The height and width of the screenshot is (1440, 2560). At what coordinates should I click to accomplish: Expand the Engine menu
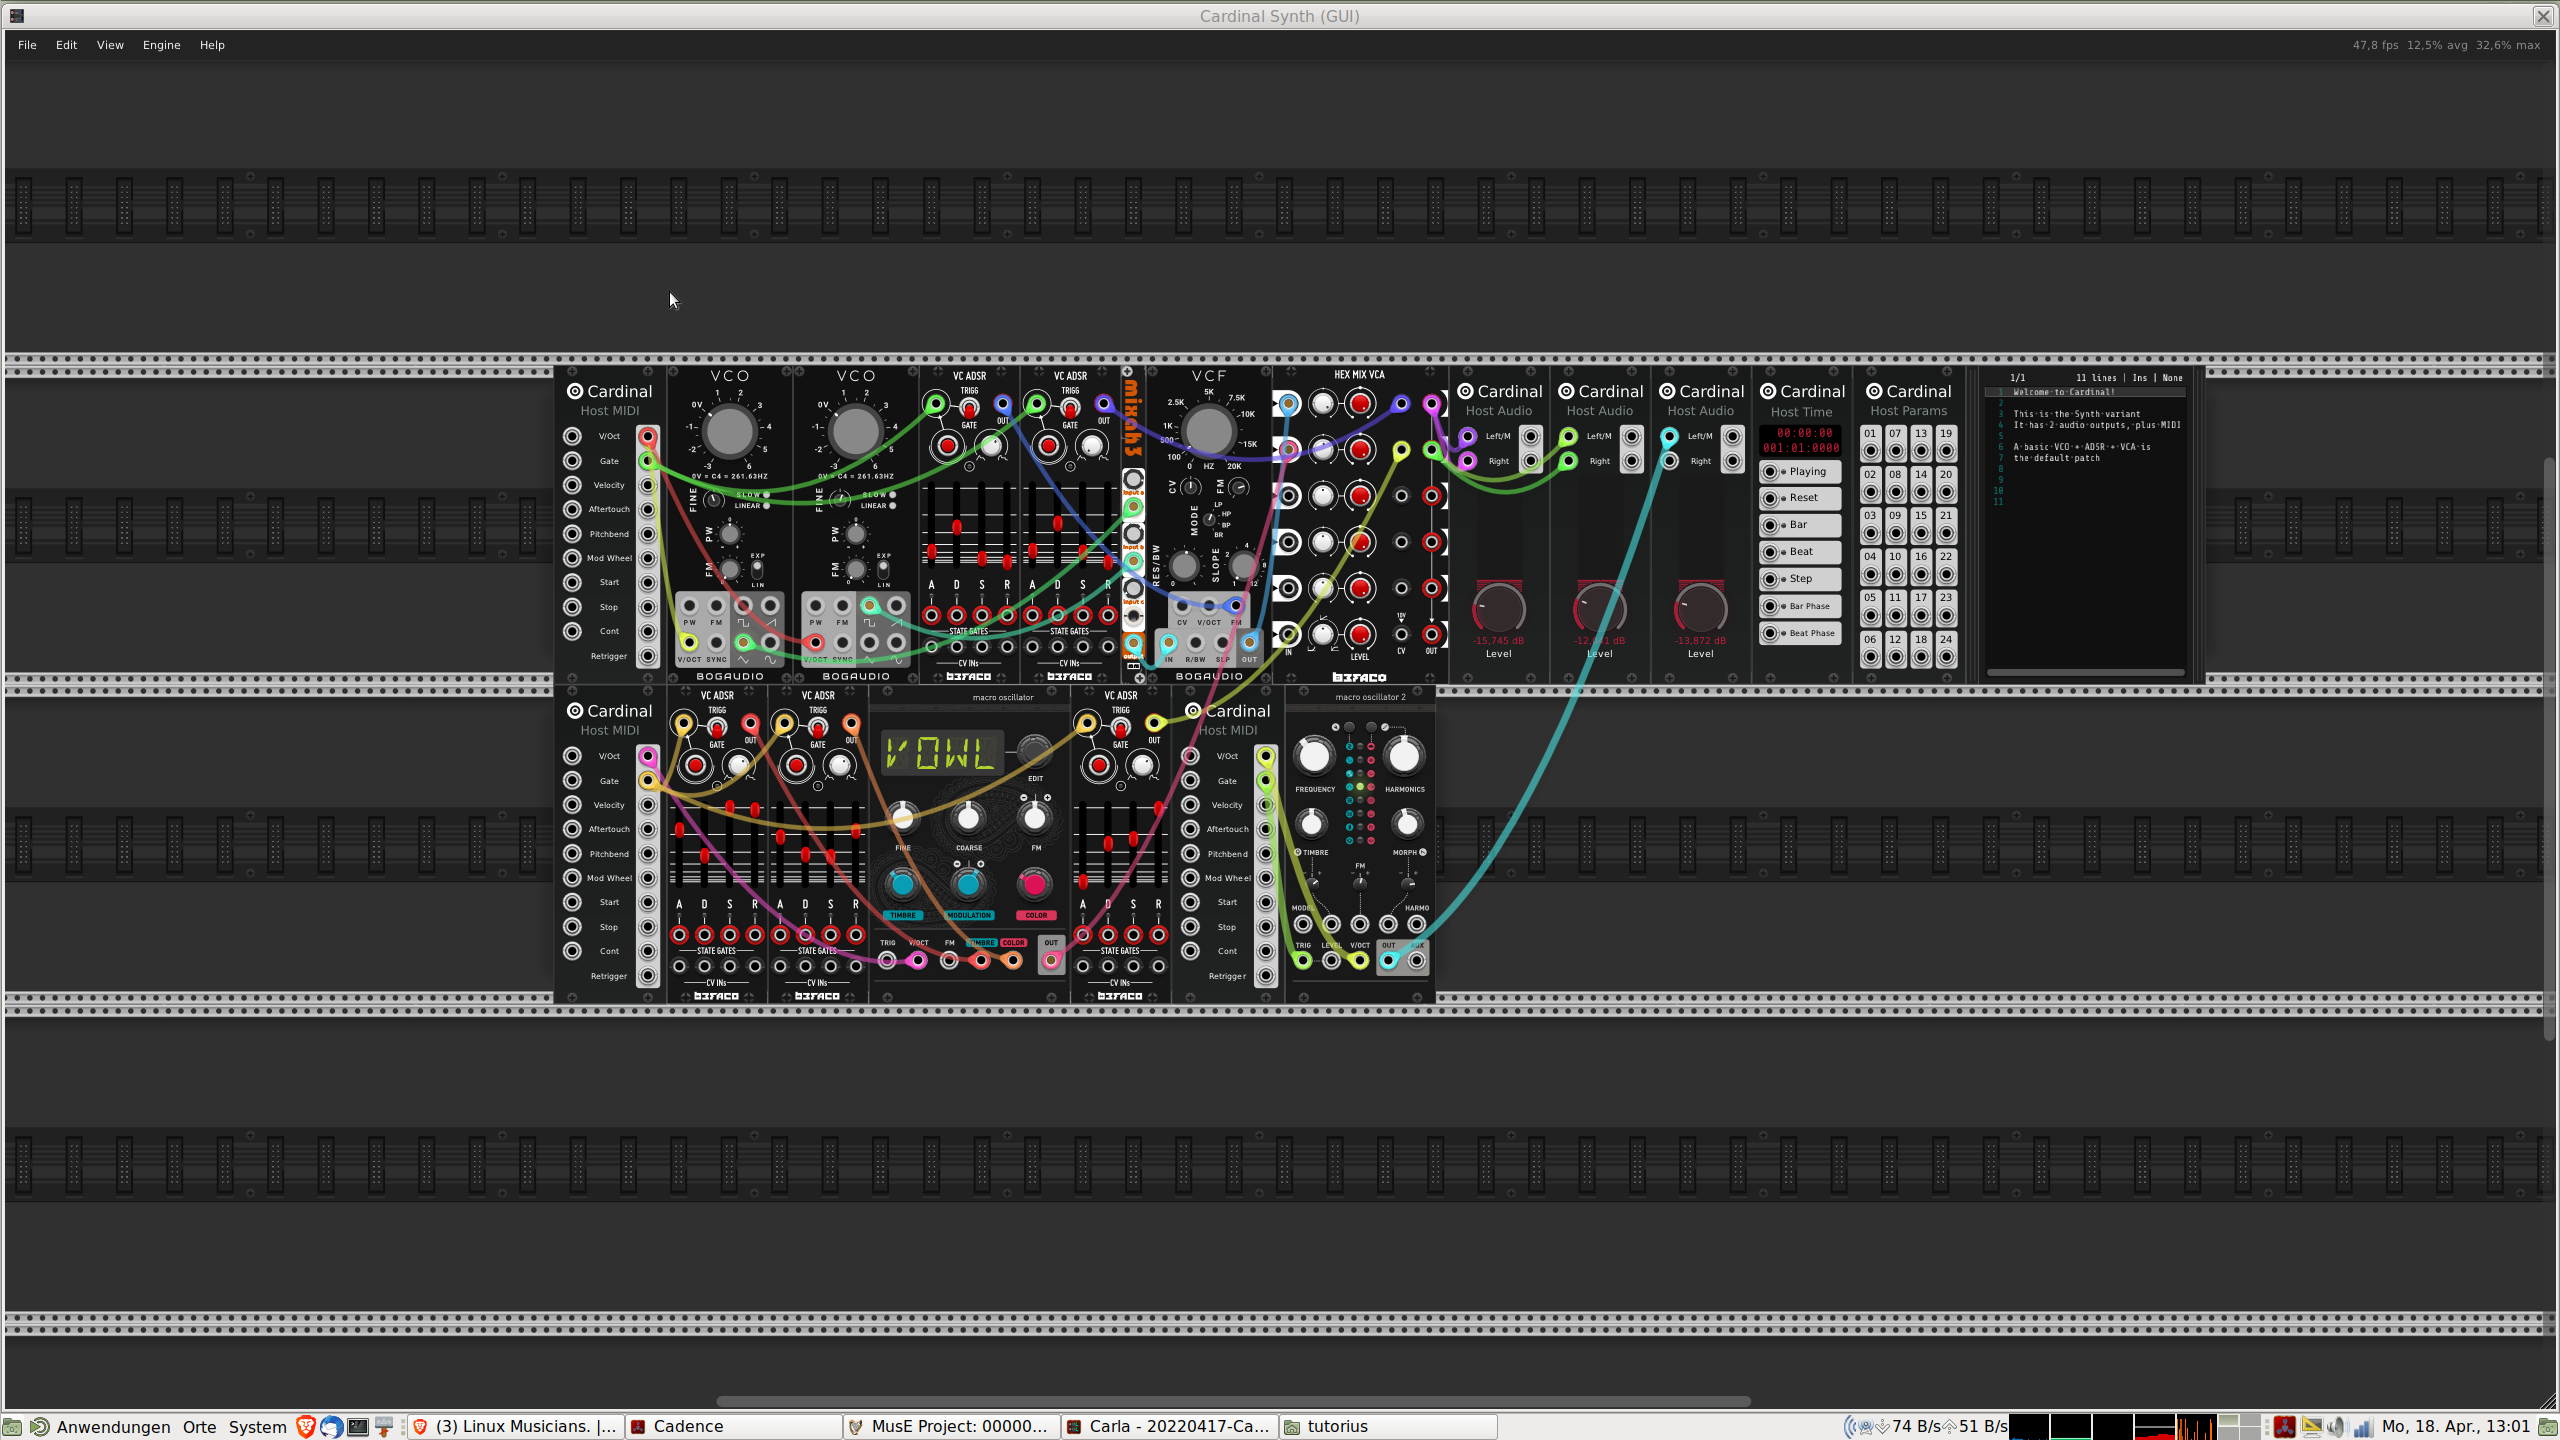click(161, 45)
